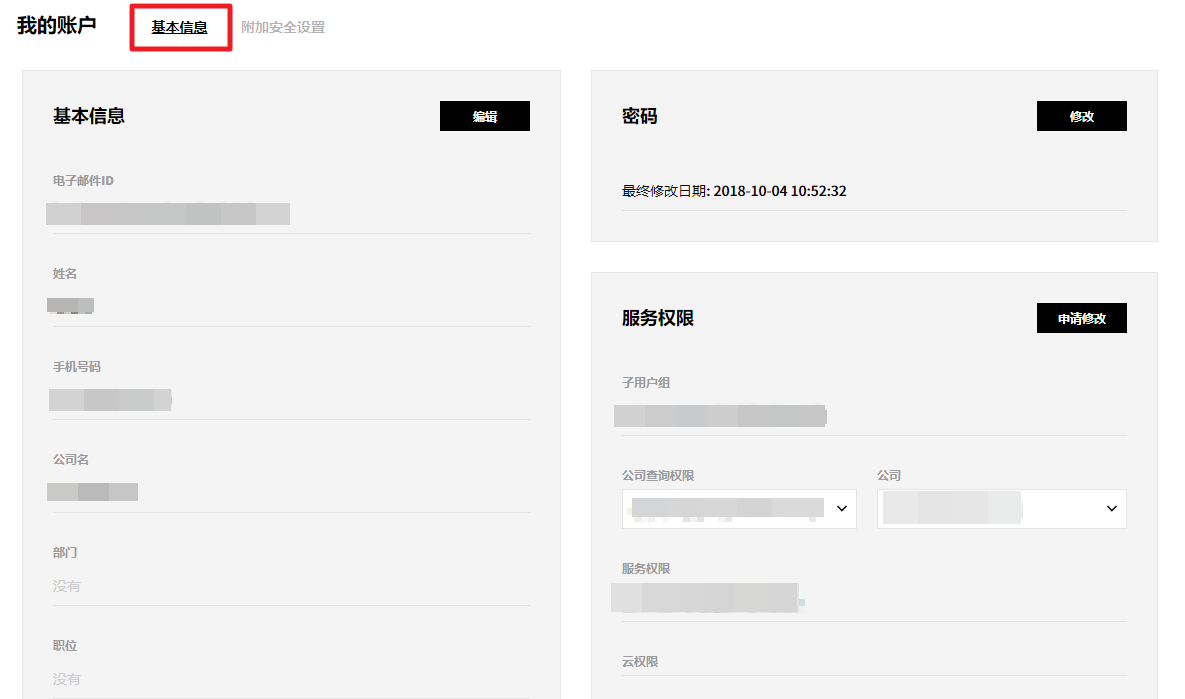Screen dimensions: 1185x699
Task: Click the 编辑 button for basic info
Action: tap(485, 116)
